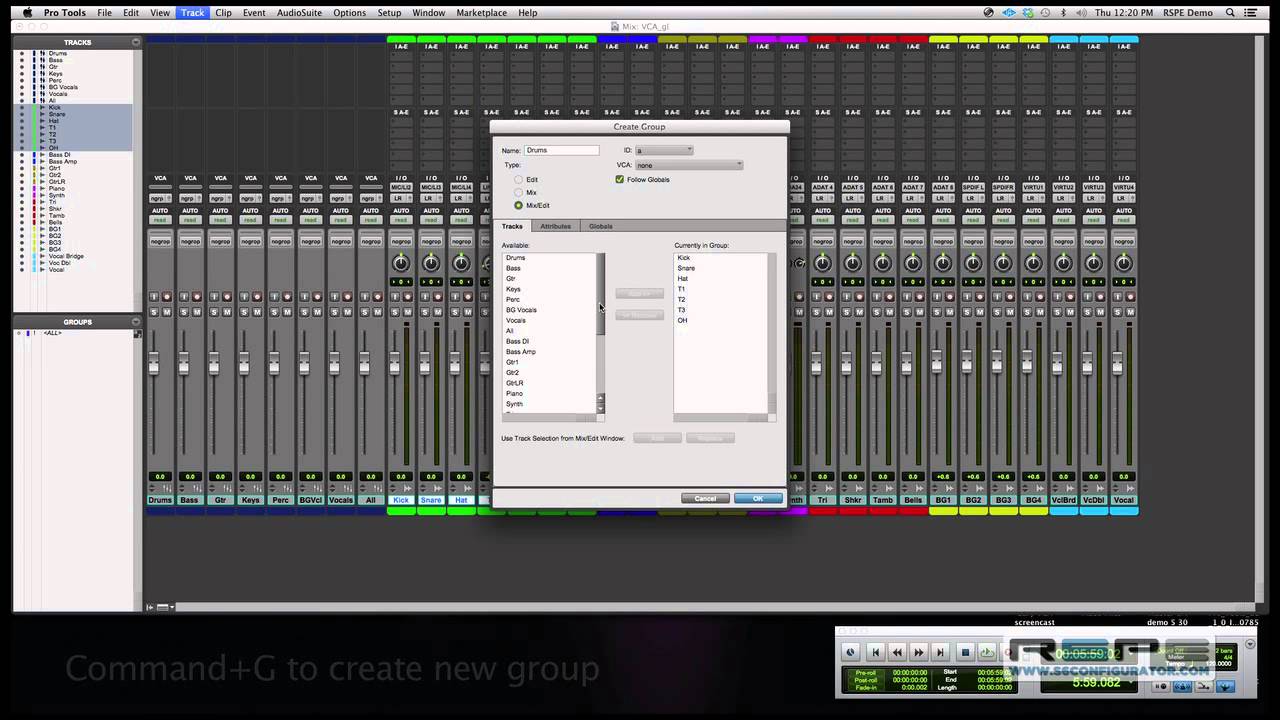The image size is (1280, 720).
Task: Open the AudioSuite menu
Action: (x=299, y=12)
